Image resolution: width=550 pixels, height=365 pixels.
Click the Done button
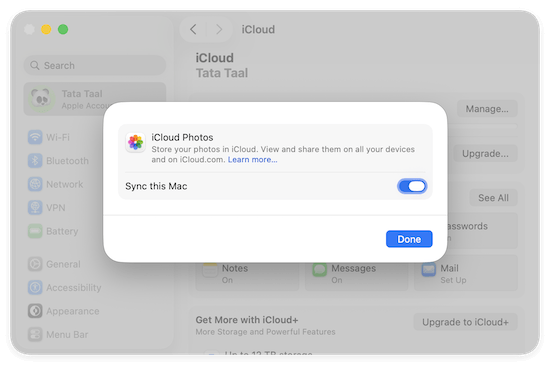(x=409, y=239)
